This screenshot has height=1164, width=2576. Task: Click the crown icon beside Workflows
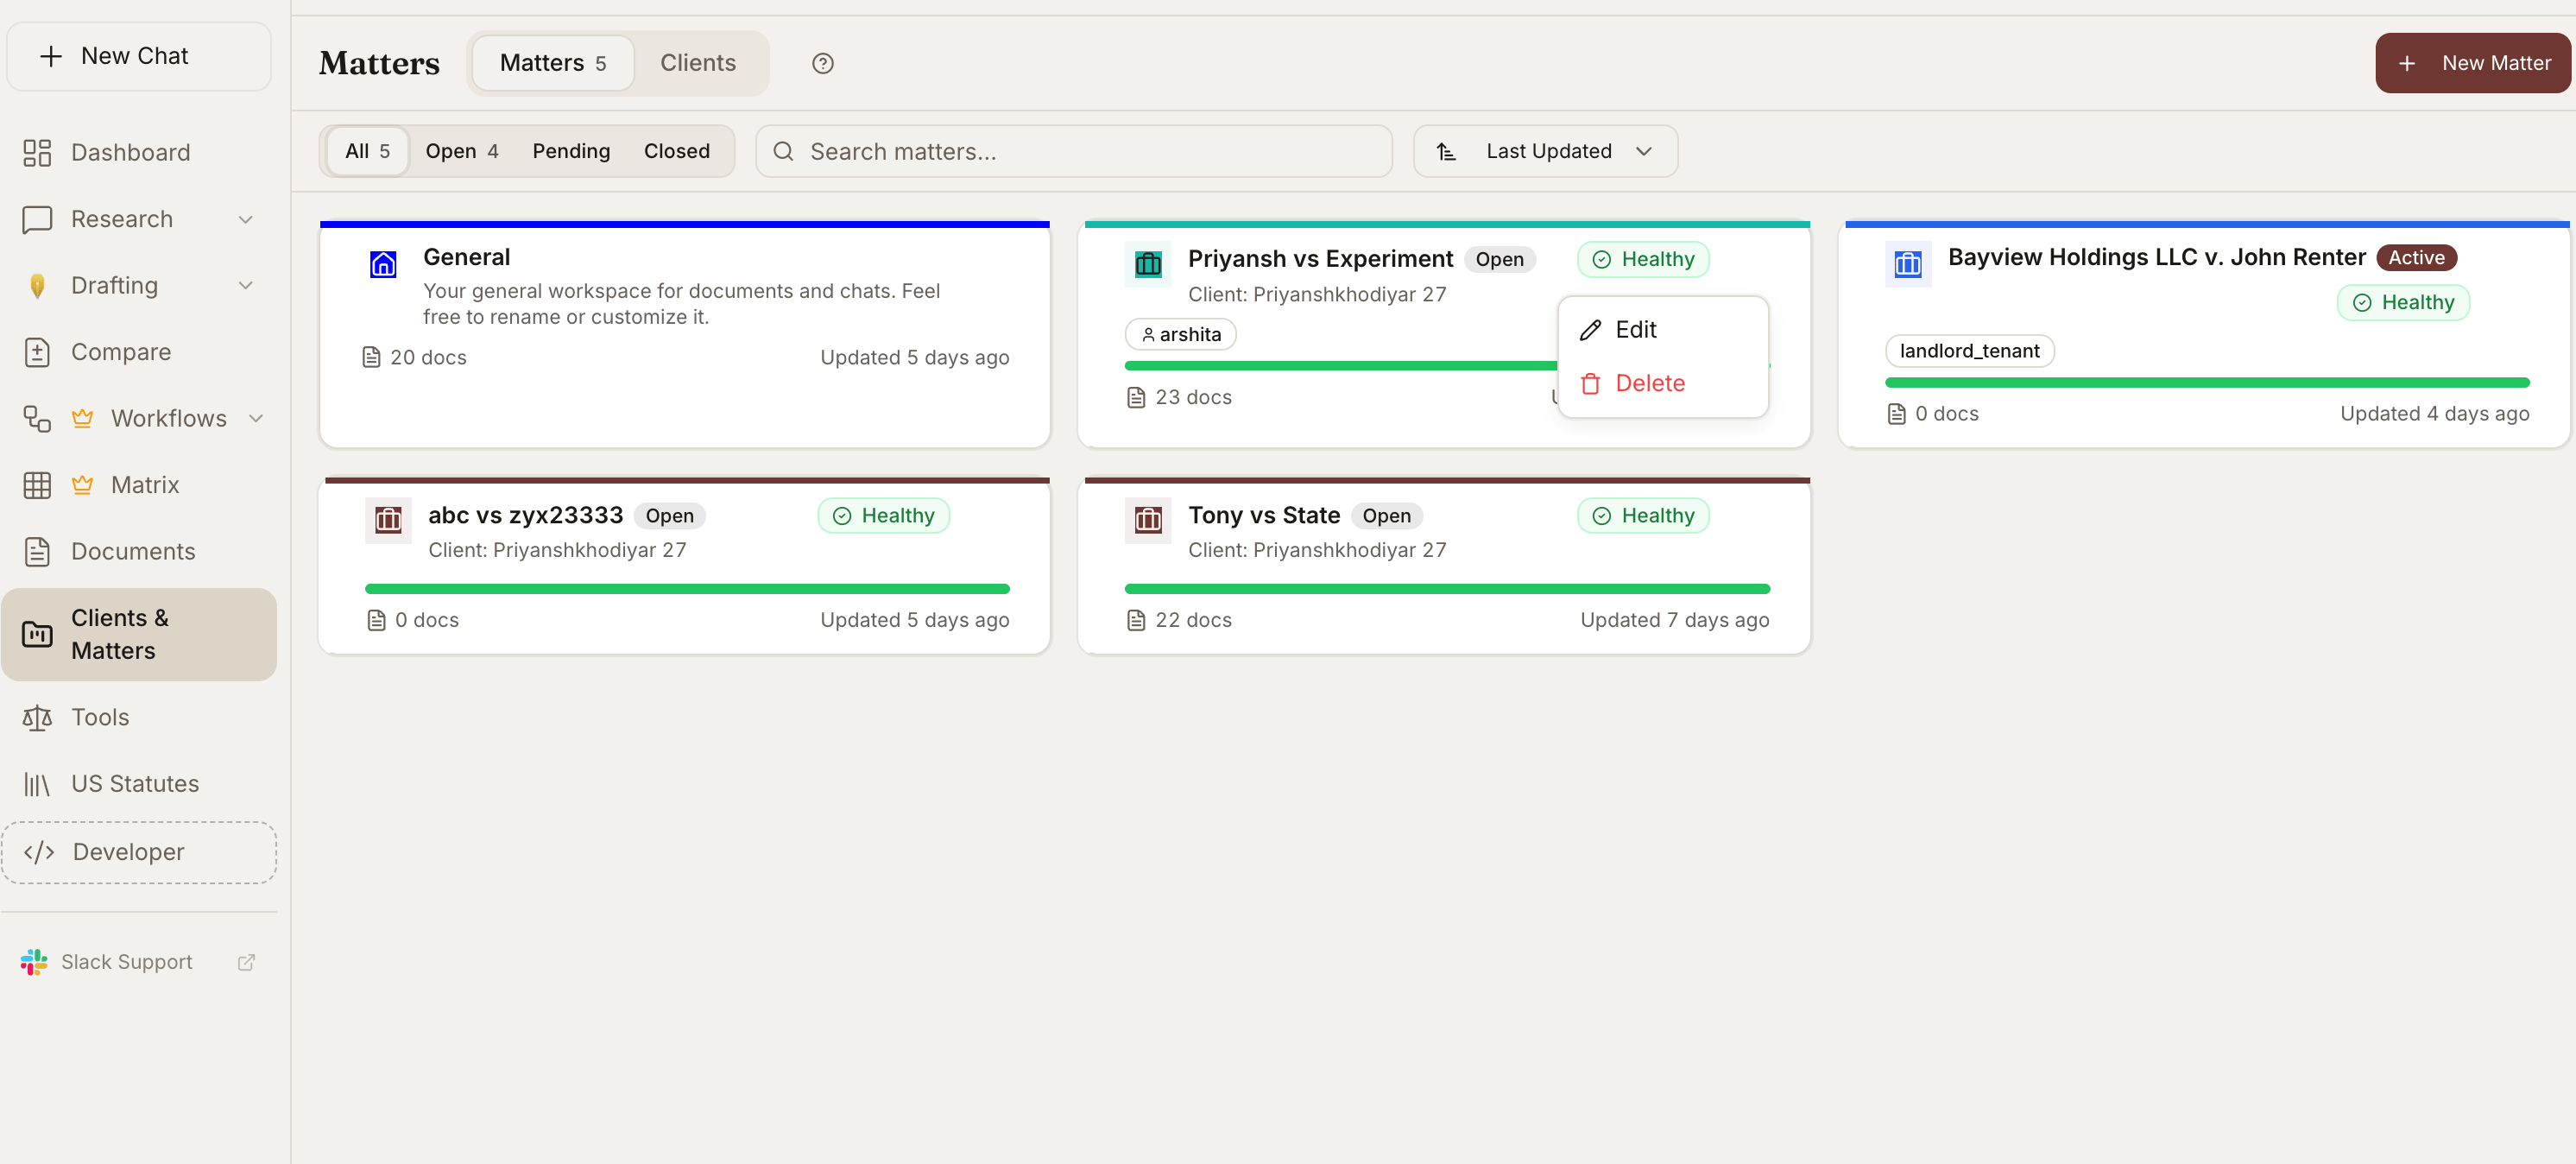[82, 418]
